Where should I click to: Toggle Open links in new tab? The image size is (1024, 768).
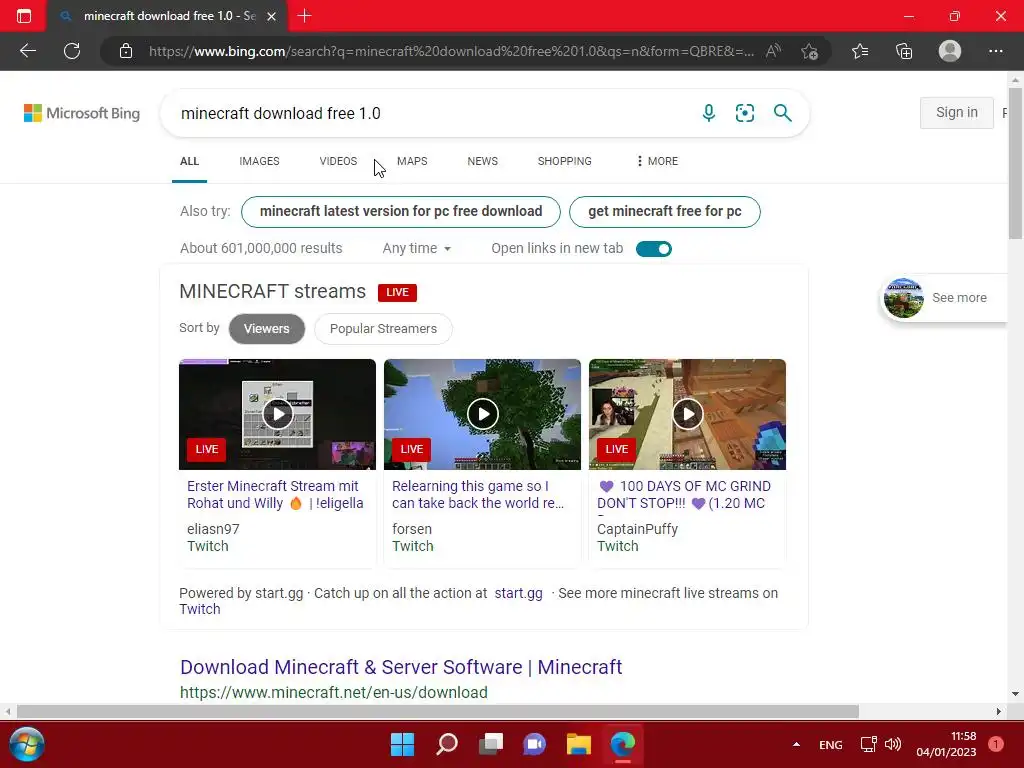(x=654, y=249)
